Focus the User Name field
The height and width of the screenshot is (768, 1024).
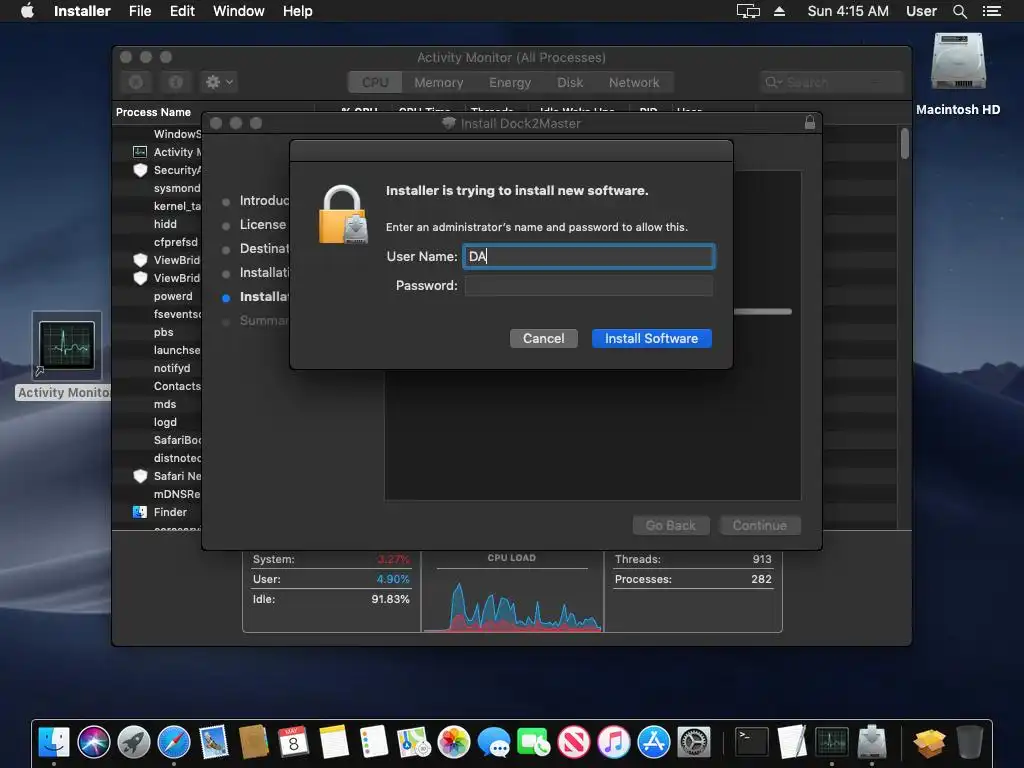click(588, 256)
